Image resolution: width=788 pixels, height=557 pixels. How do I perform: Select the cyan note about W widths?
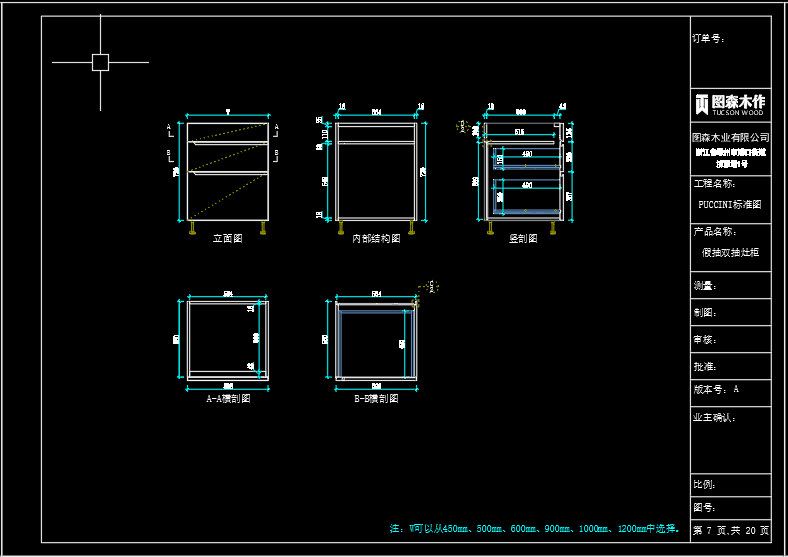pos(535,529)
